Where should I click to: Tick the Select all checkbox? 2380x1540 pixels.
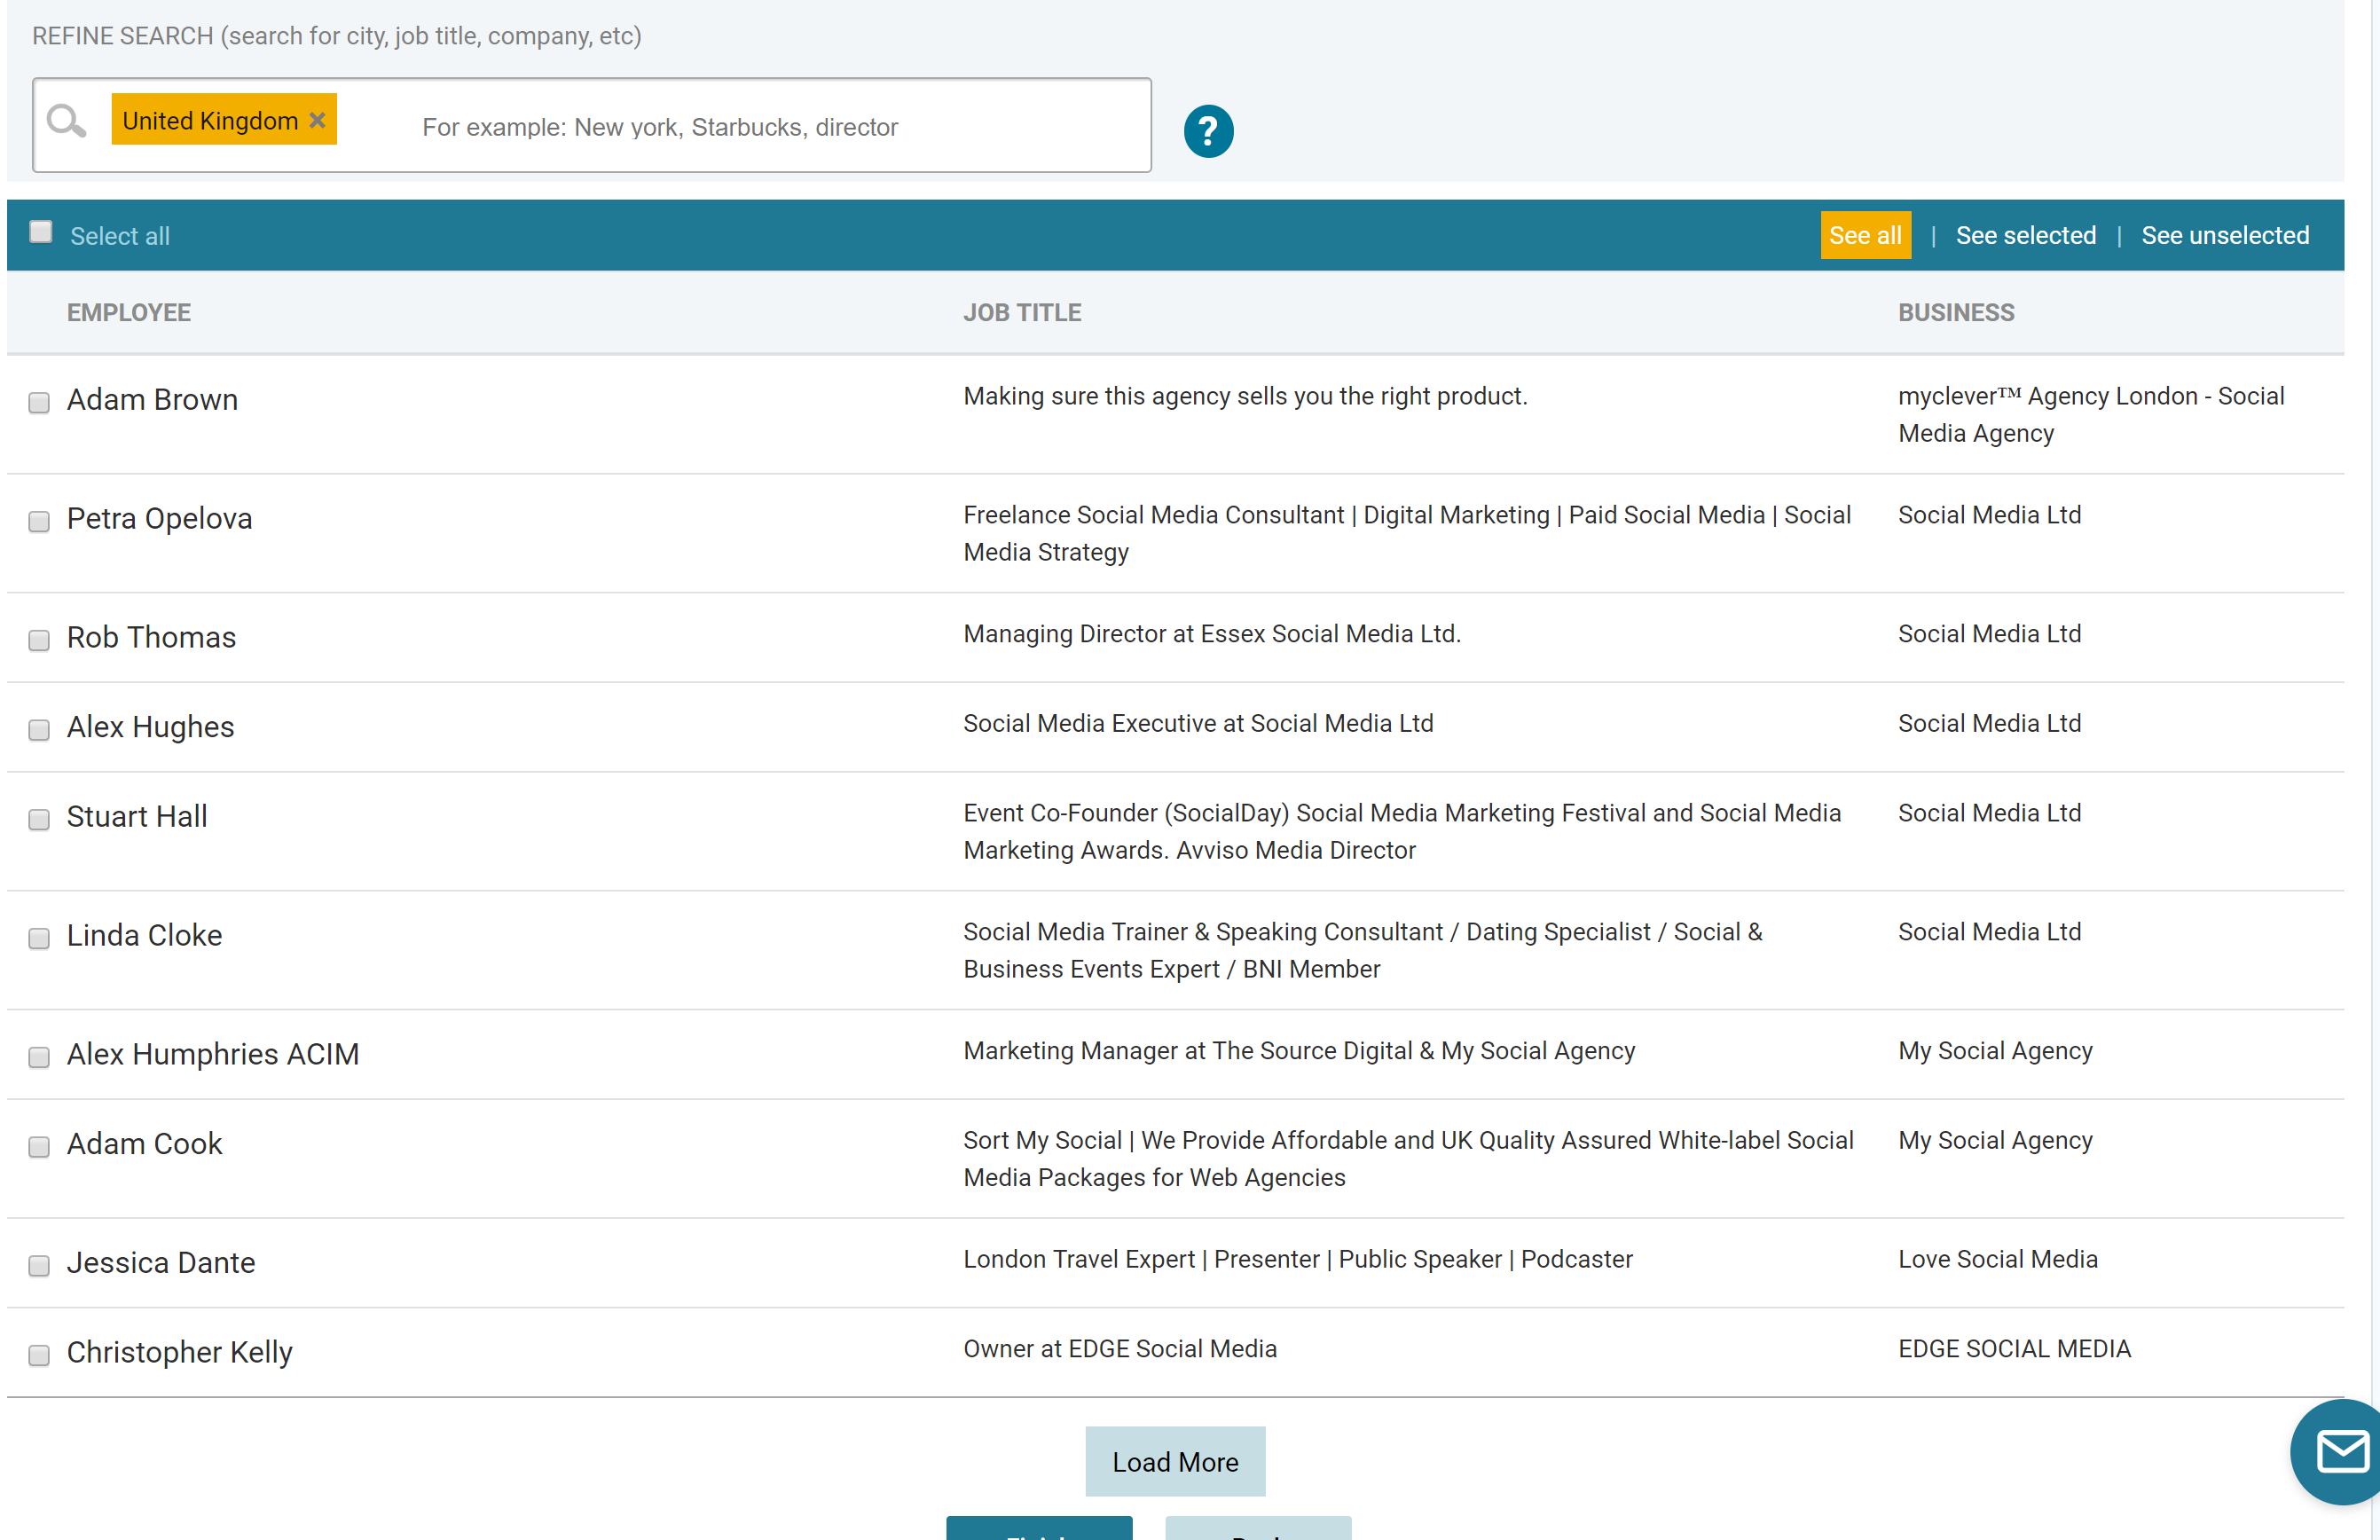[41, 233]
